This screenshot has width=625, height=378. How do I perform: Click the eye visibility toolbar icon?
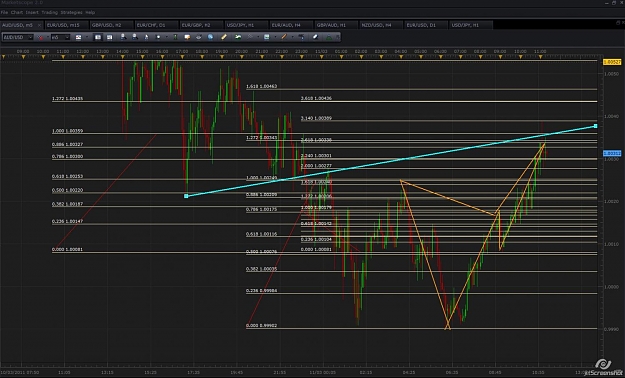(x=199, y=37)
